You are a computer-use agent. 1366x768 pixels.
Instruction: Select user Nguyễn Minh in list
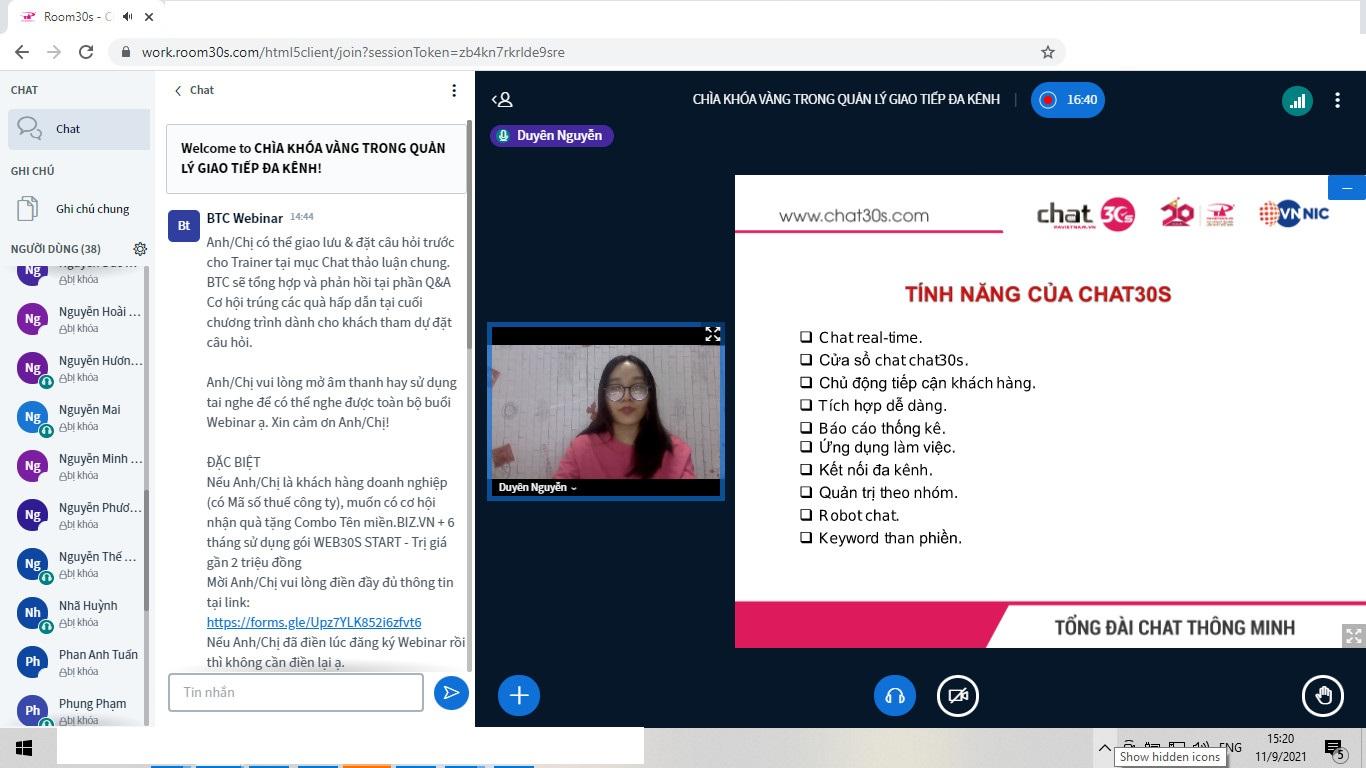79,466
